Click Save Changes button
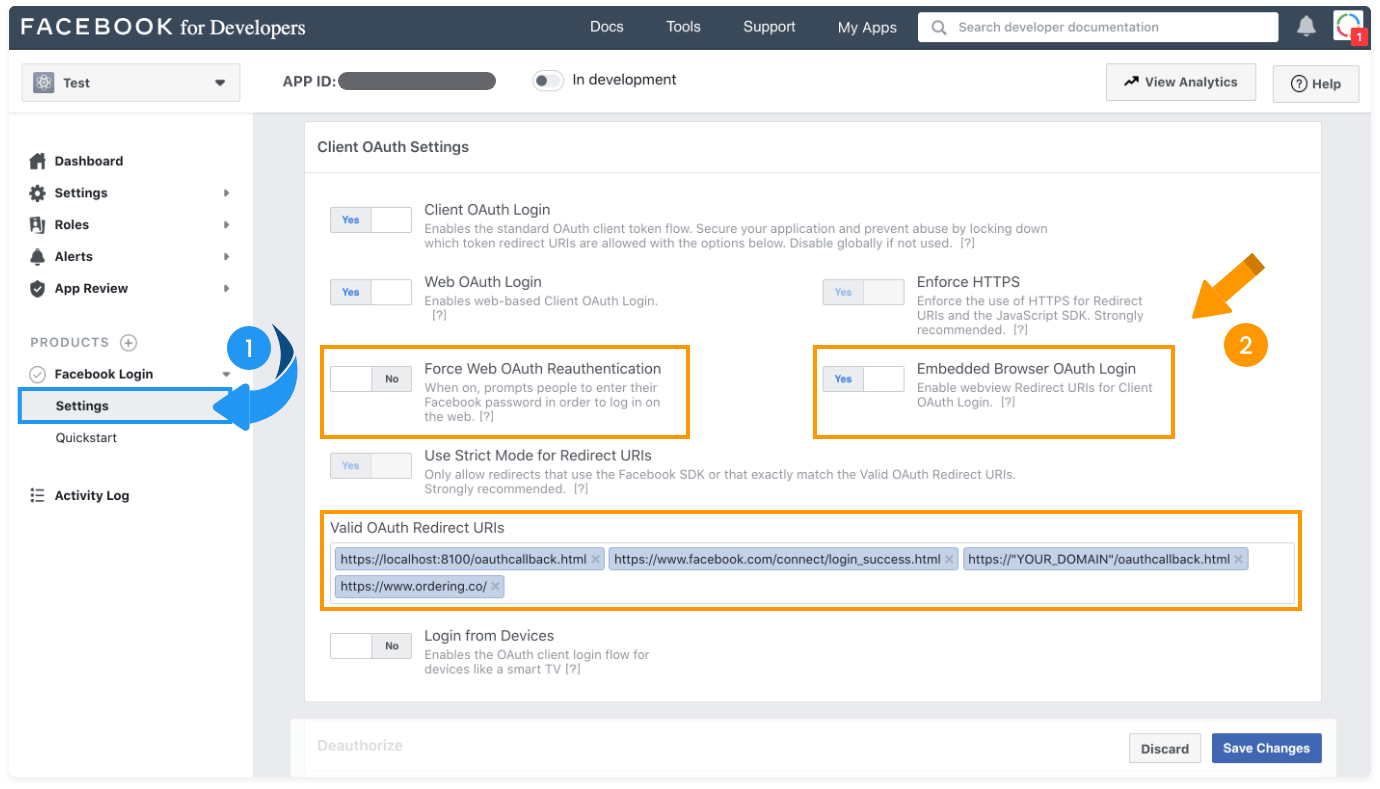Image resolution: width=1380 pixels, height=789 pixels. 1266,748
